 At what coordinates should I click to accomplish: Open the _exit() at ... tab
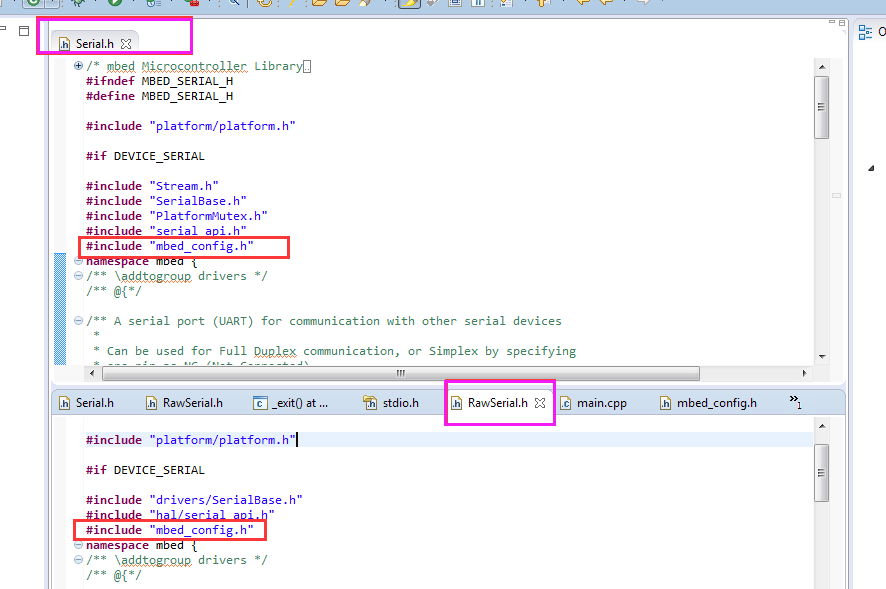tap(290, 403)
